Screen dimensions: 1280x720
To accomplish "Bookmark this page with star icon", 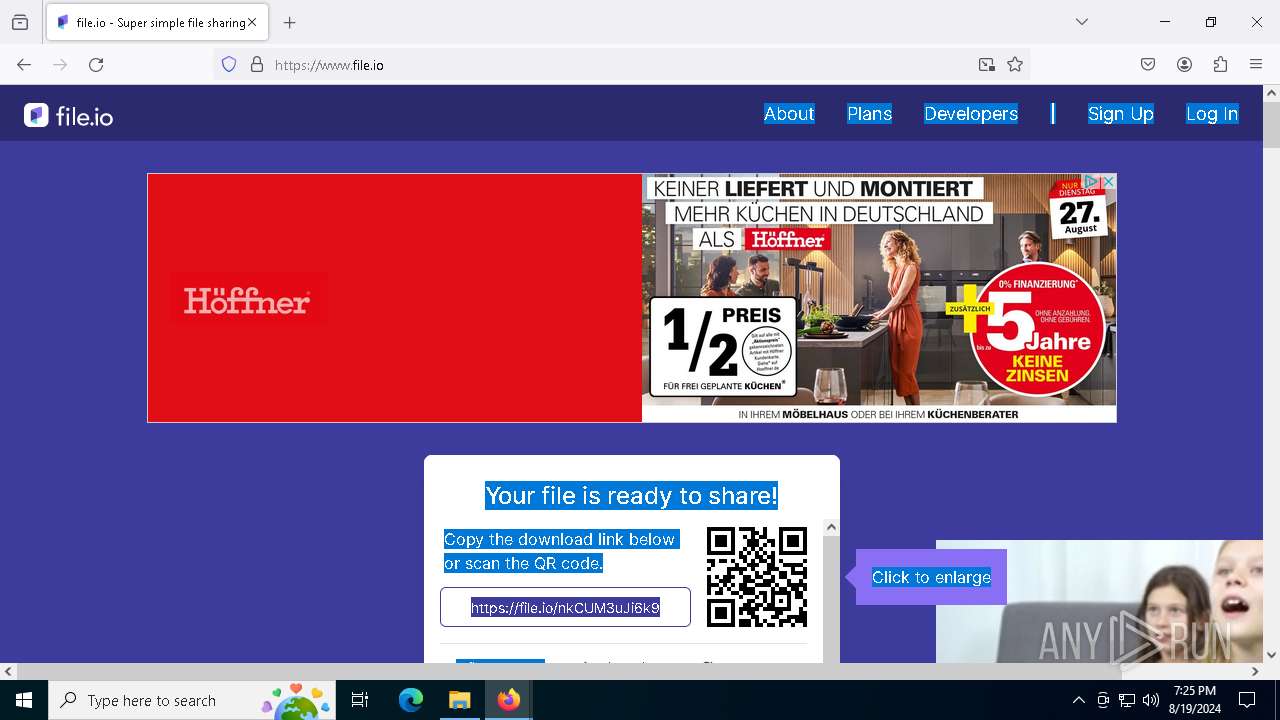I will point(1015,65).
